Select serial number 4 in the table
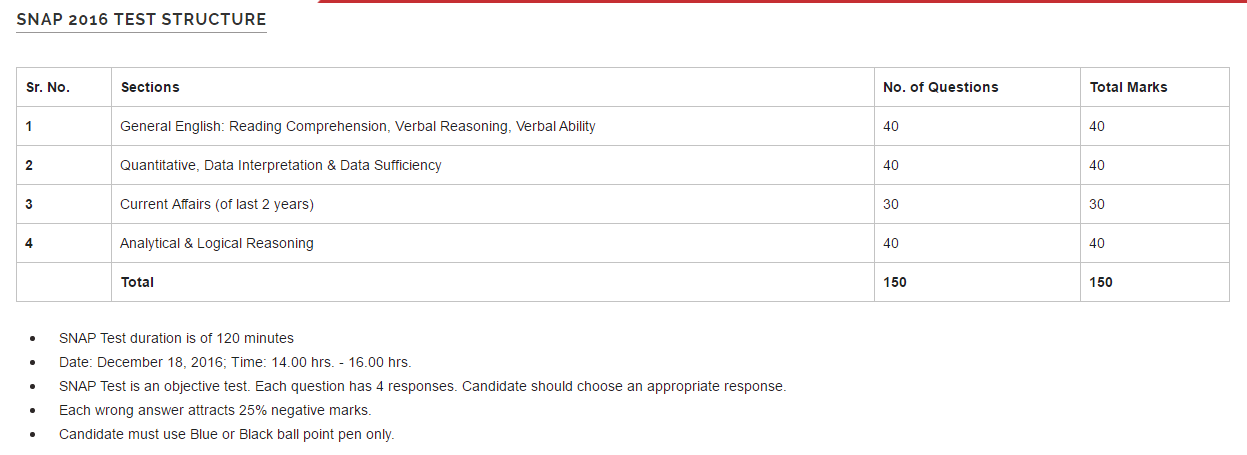This screenshot has width=1247, height=455. coord(30,243)
